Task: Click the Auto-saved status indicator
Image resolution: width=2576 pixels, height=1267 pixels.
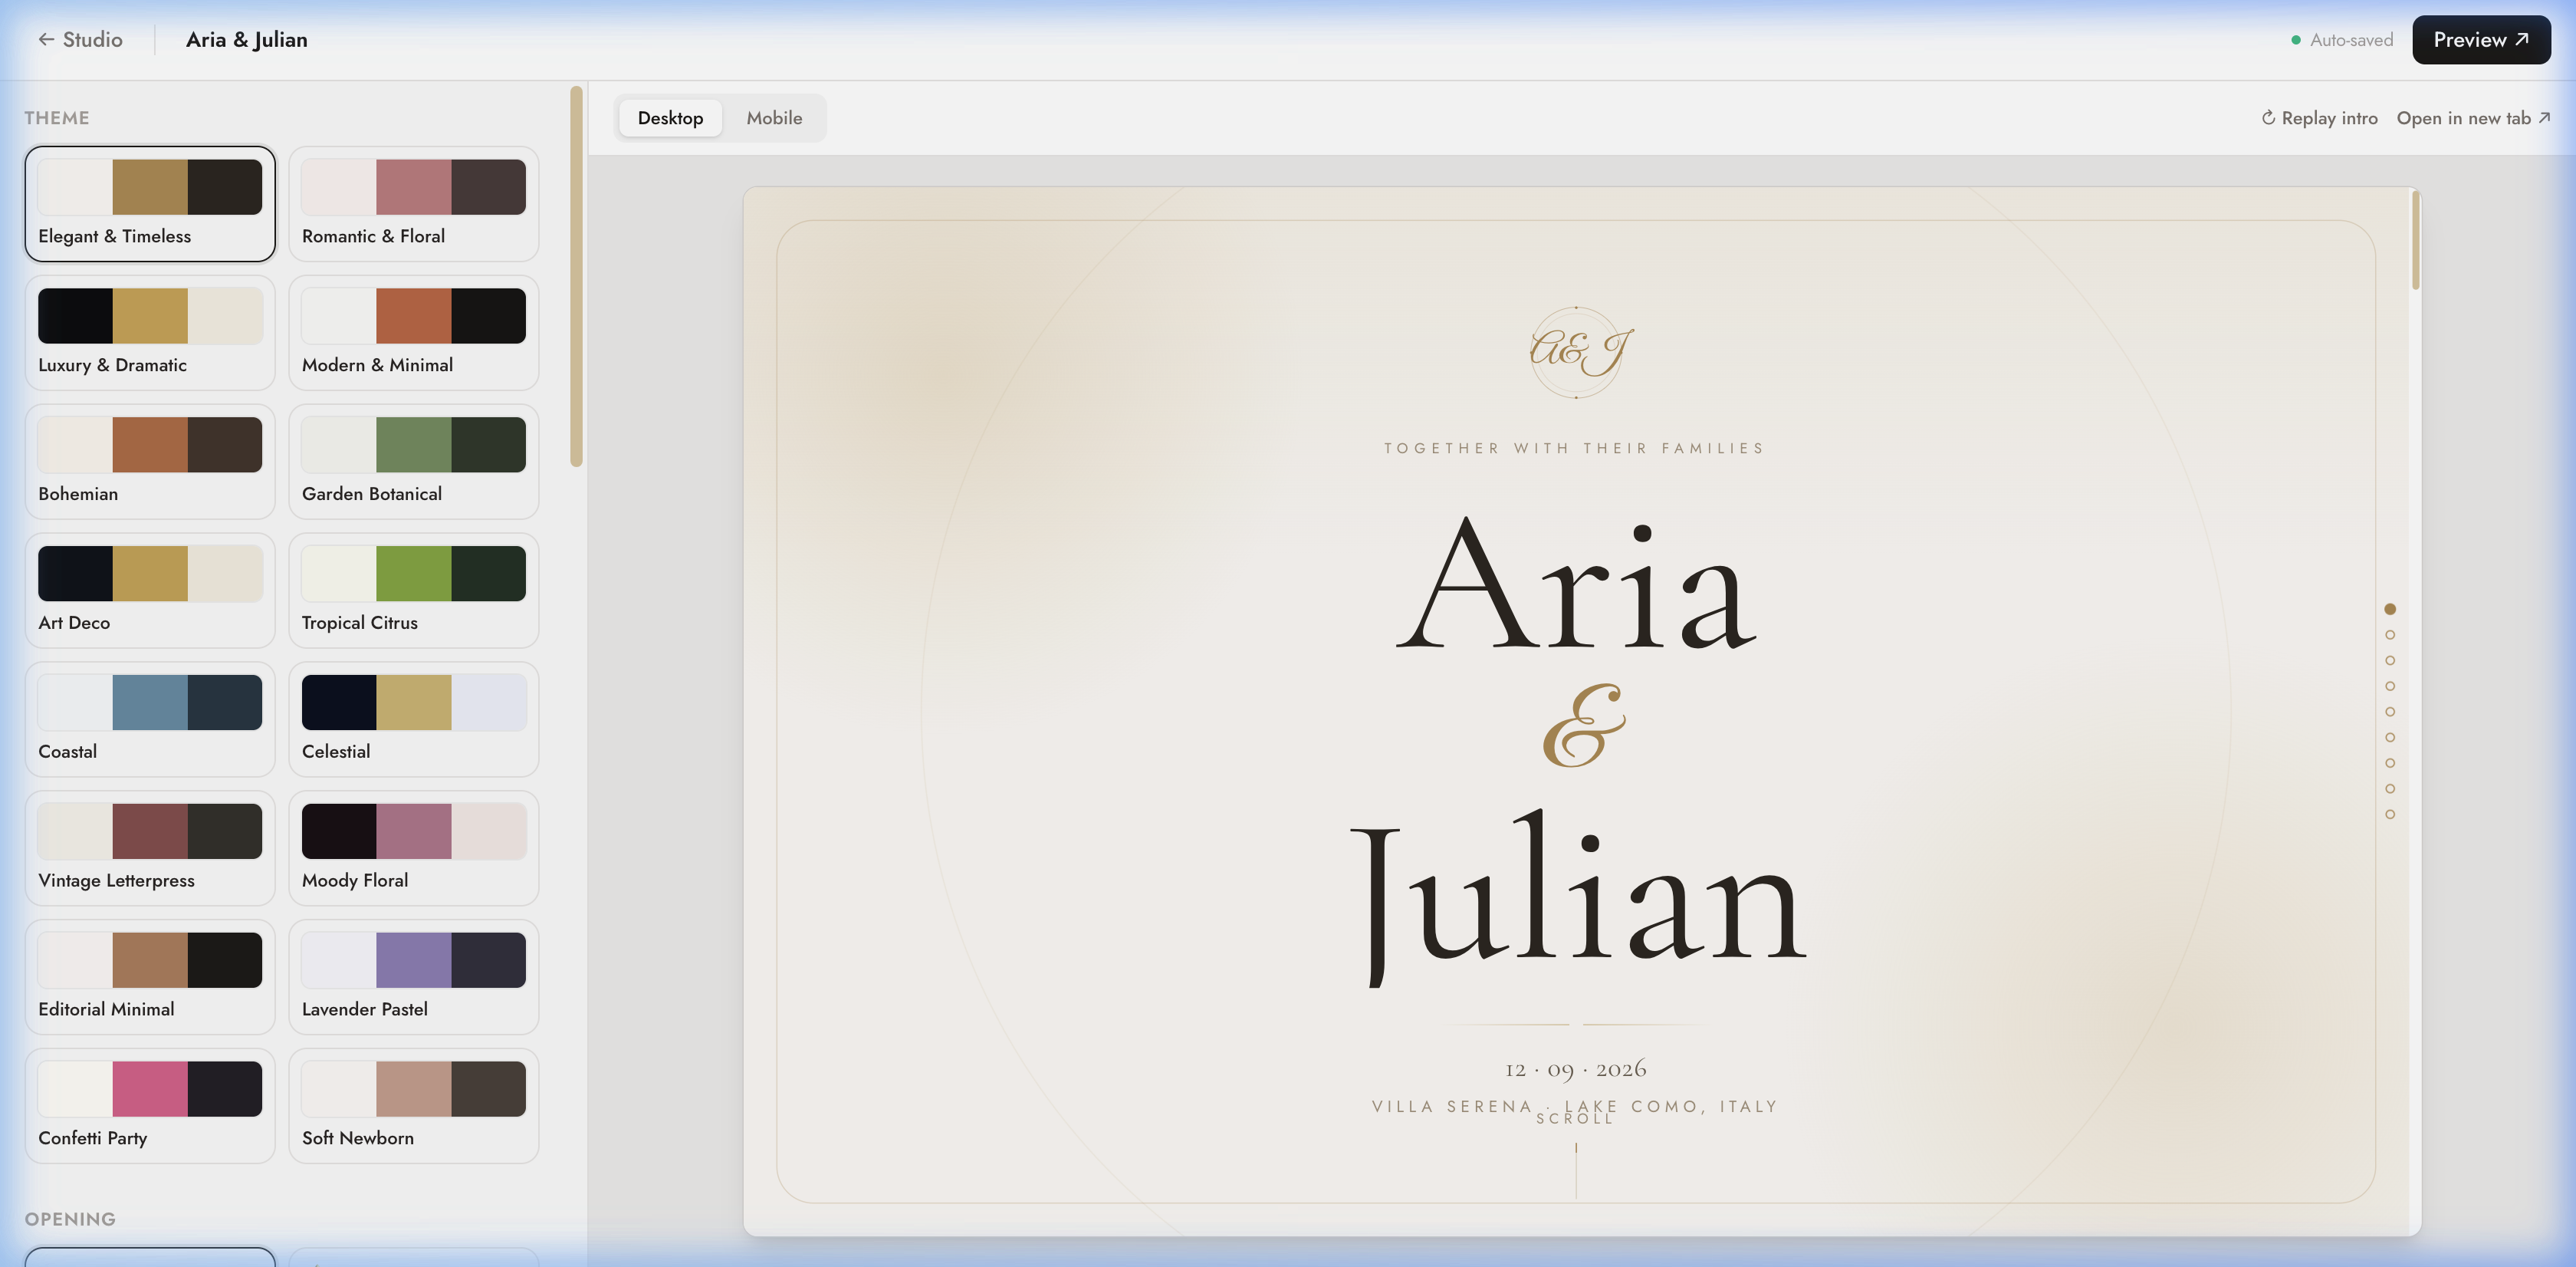Action: click(2342, 40)
